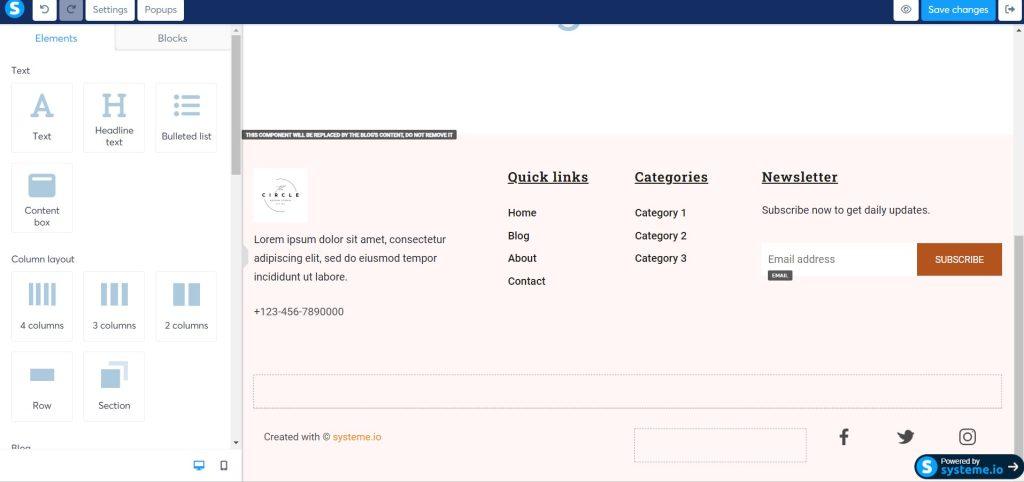This screenshot has height=482, width=1024.
Task: Select the phone number +123-456-7890000 text
Action: point(298,312)
